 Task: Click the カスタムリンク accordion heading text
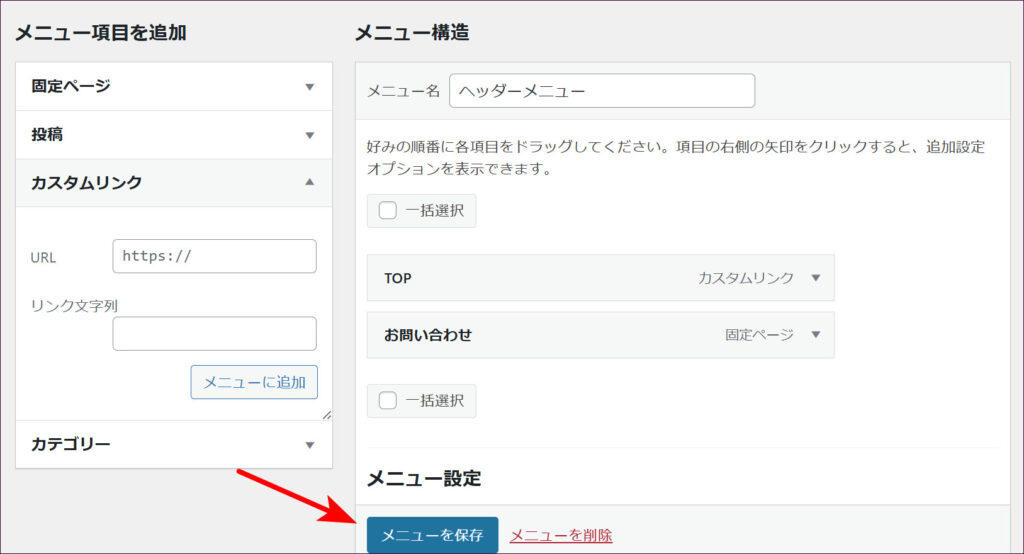tap(87, 182)
